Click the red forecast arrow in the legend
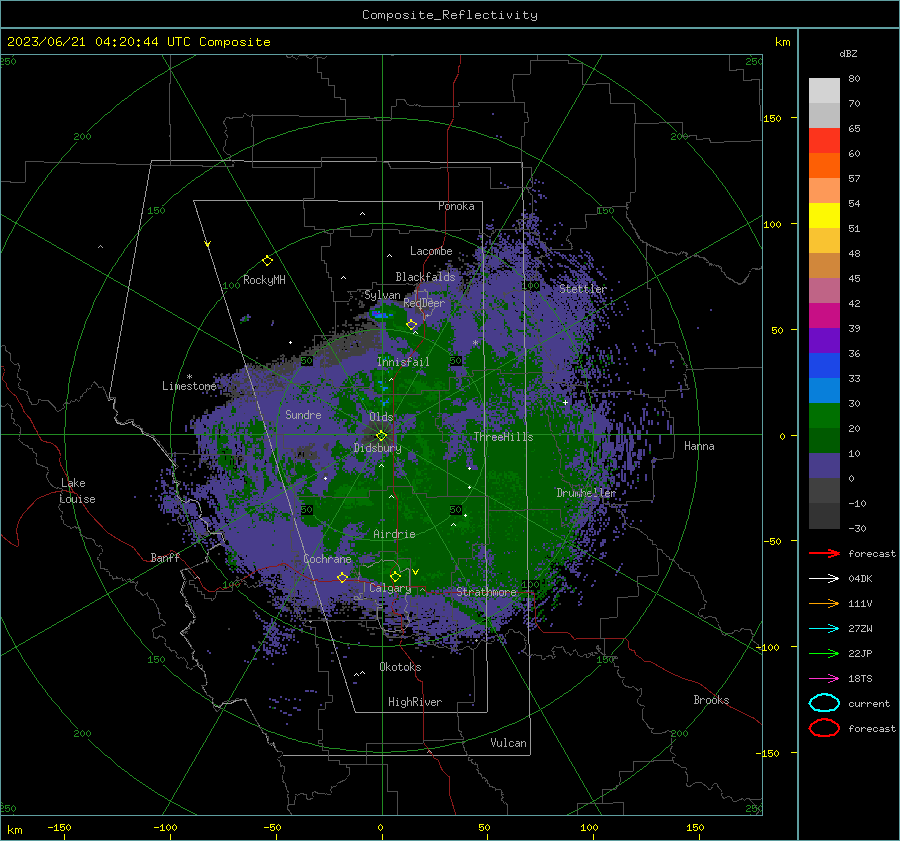 click(824, 553)
